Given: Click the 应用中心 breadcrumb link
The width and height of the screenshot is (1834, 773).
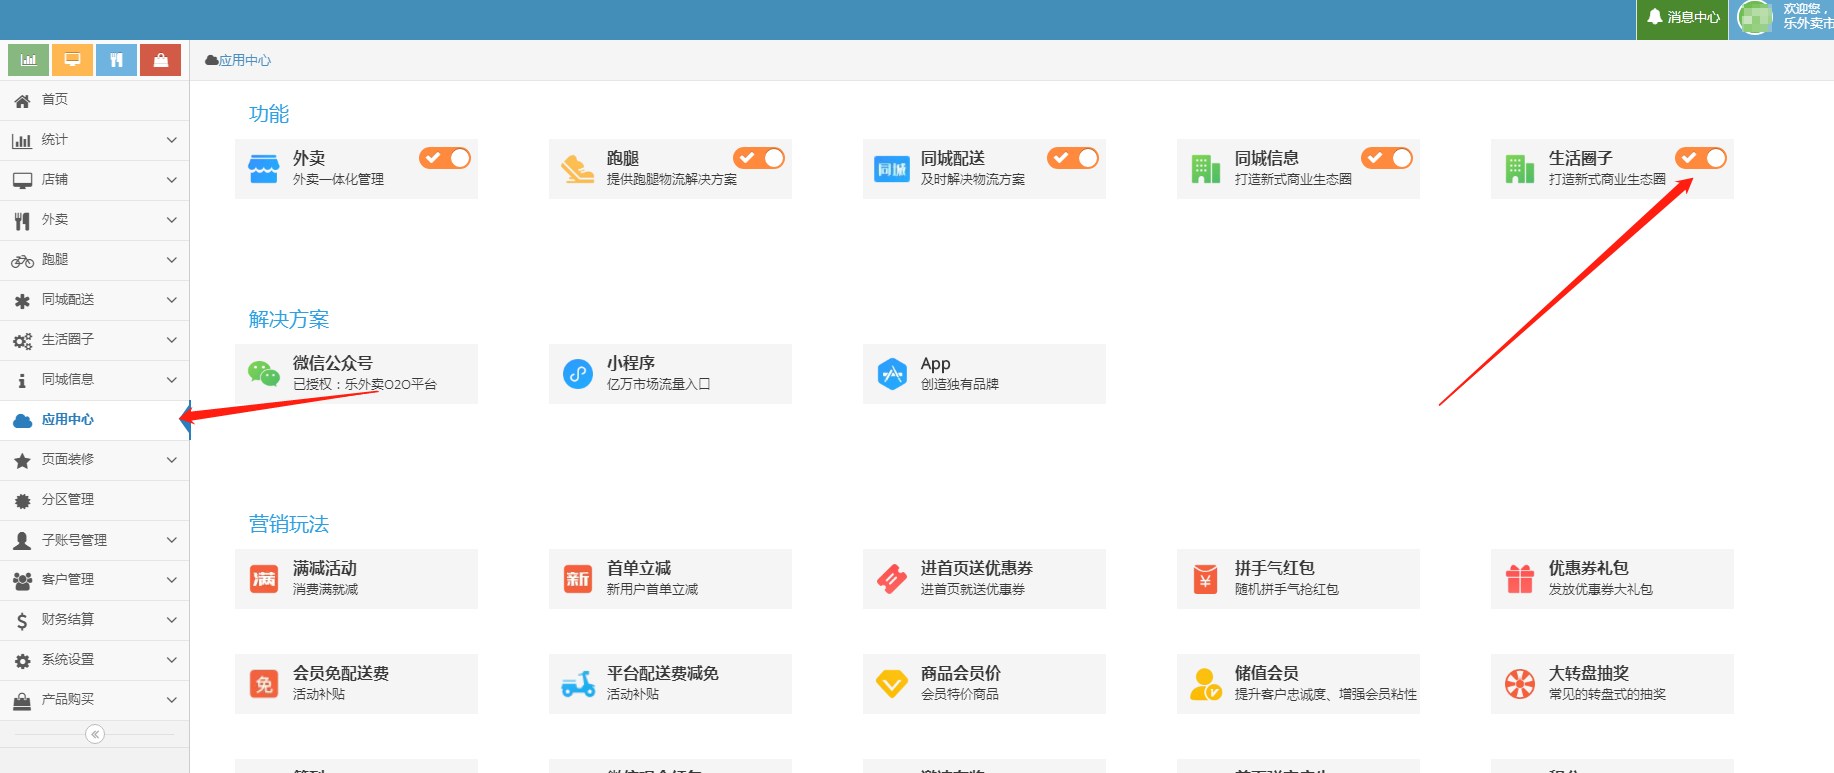Looking at the screenshot, I should 244,60.
